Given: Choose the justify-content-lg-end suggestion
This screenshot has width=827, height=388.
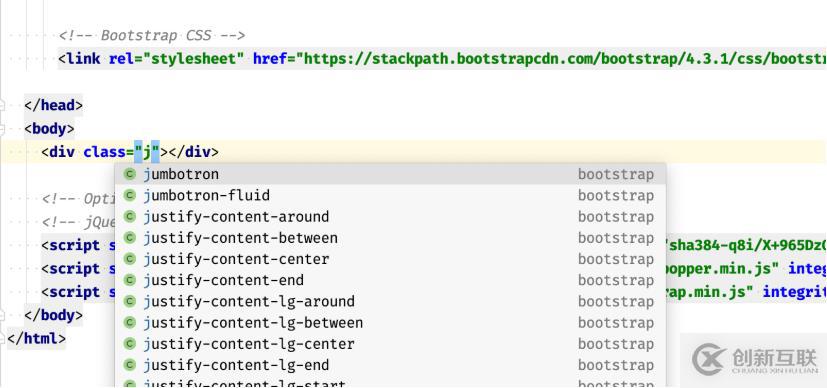Looking at the screenshot, I should coord(390,365).
